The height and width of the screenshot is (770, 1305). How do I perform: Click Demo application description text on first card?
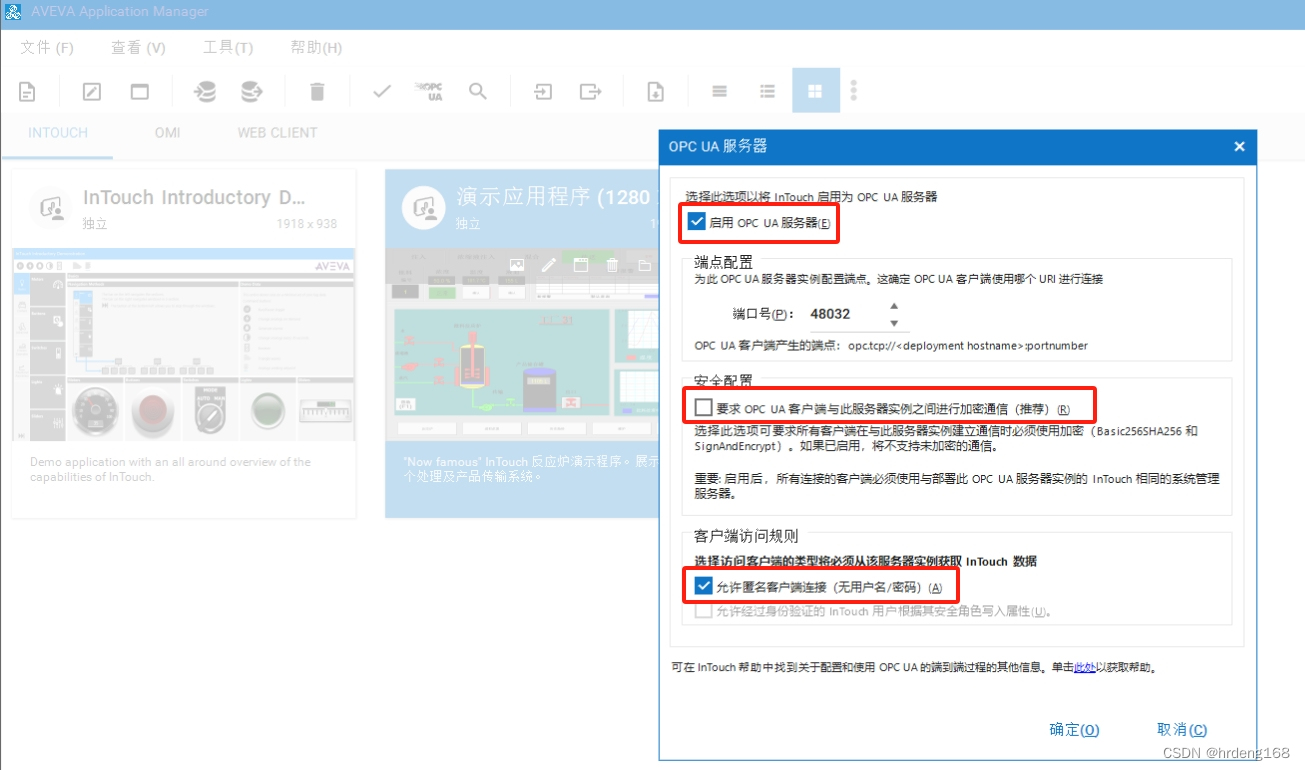point(170,469)
